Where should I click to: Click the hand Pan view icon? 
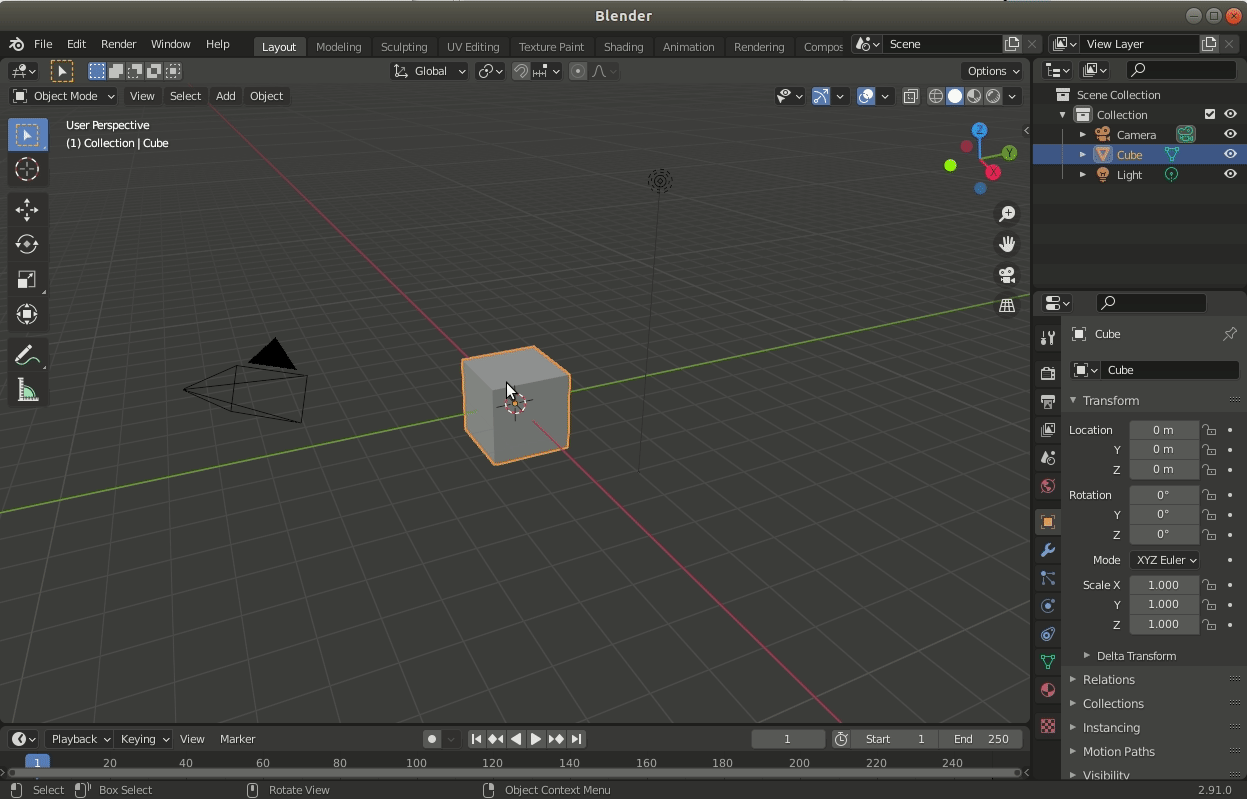click(x=1007, y=244)
